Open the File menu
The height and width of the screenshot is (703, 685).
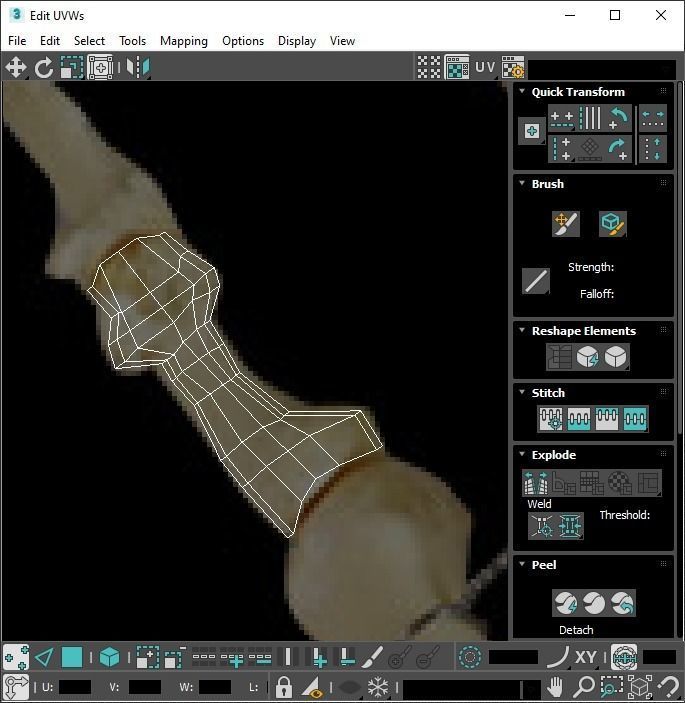coord(17,41)
